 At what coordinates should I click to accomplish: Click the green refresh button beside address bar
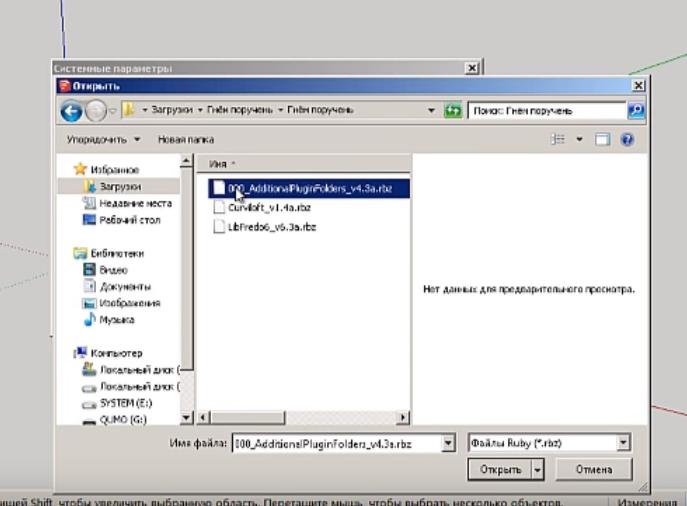tap(452, 110)
